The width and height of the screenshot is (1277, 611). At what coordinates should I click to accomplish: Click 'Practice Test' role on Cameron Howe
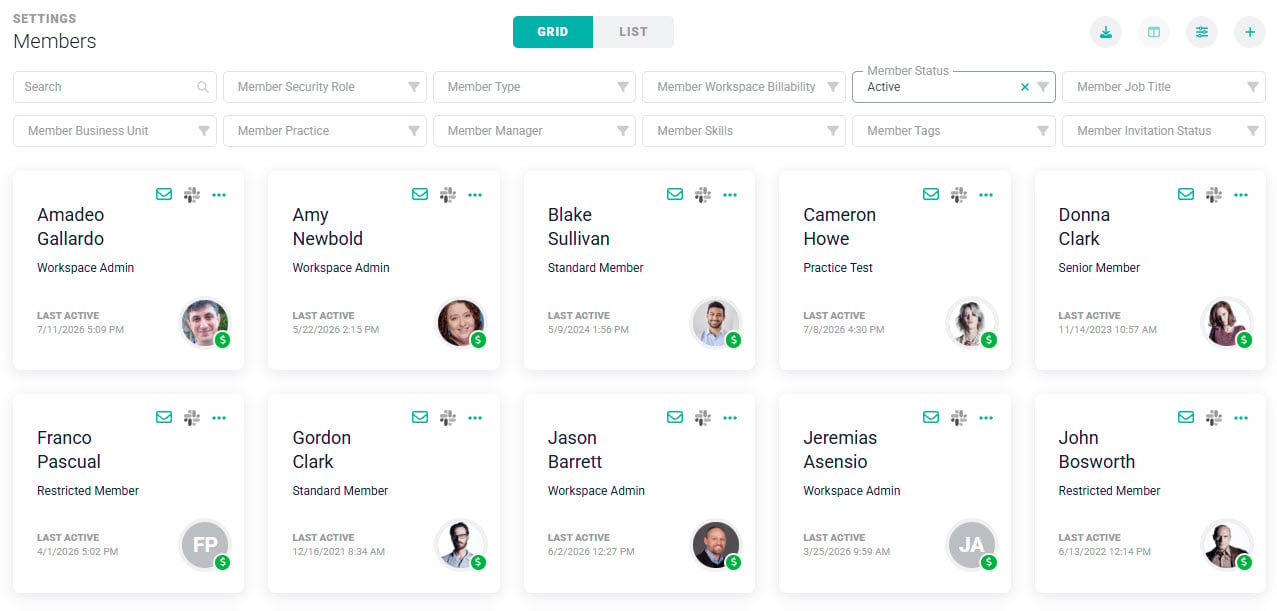click(838, 268)
